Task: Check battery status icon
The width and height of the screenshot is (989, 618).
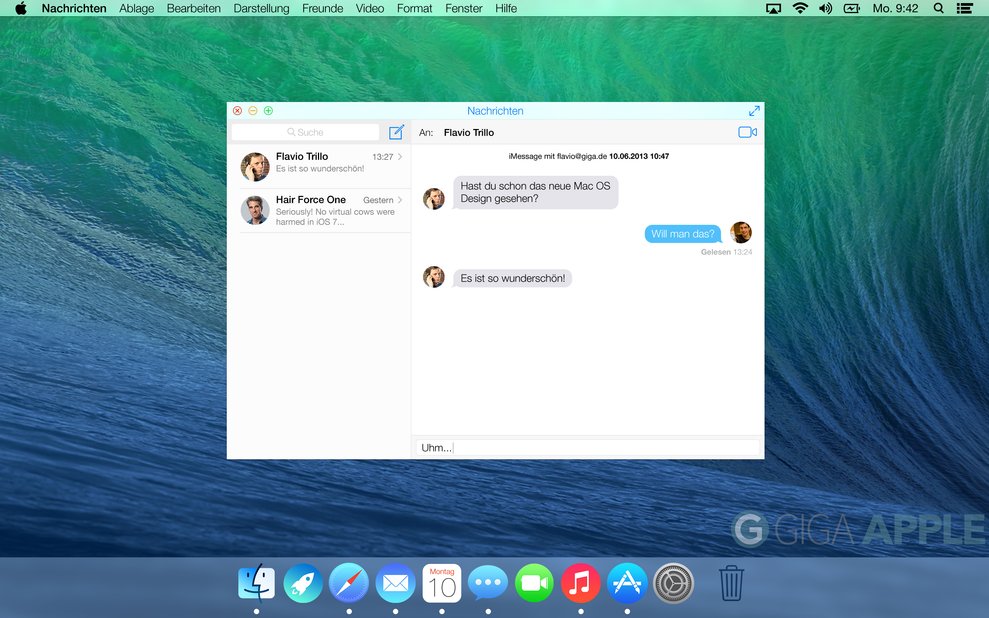Action: coord(851,8)
